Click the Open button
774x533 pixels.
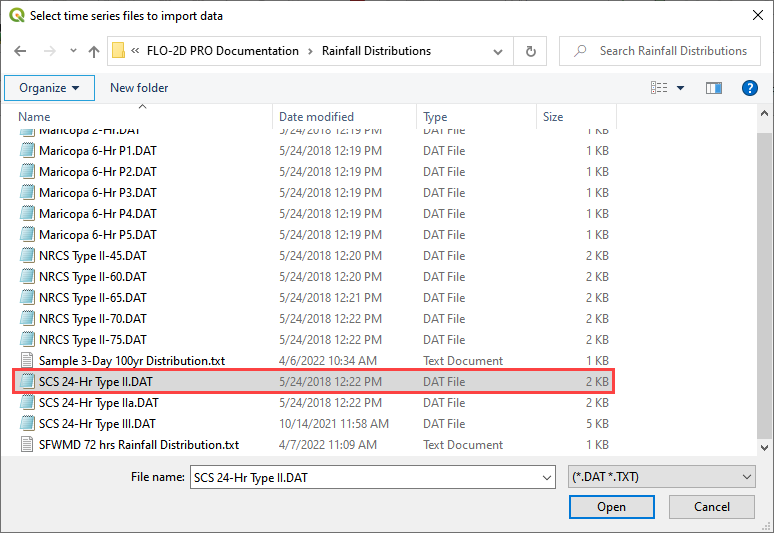[x=611, y=507]
